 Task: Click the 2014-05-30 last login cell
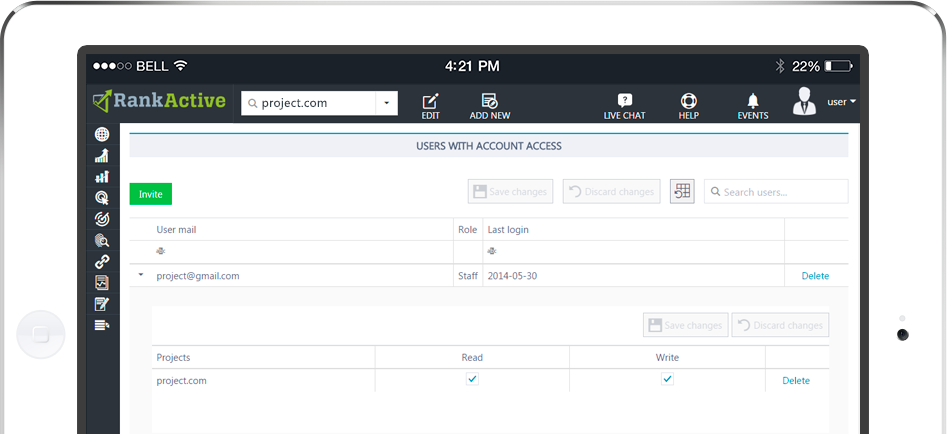click(x=513, y=276)
